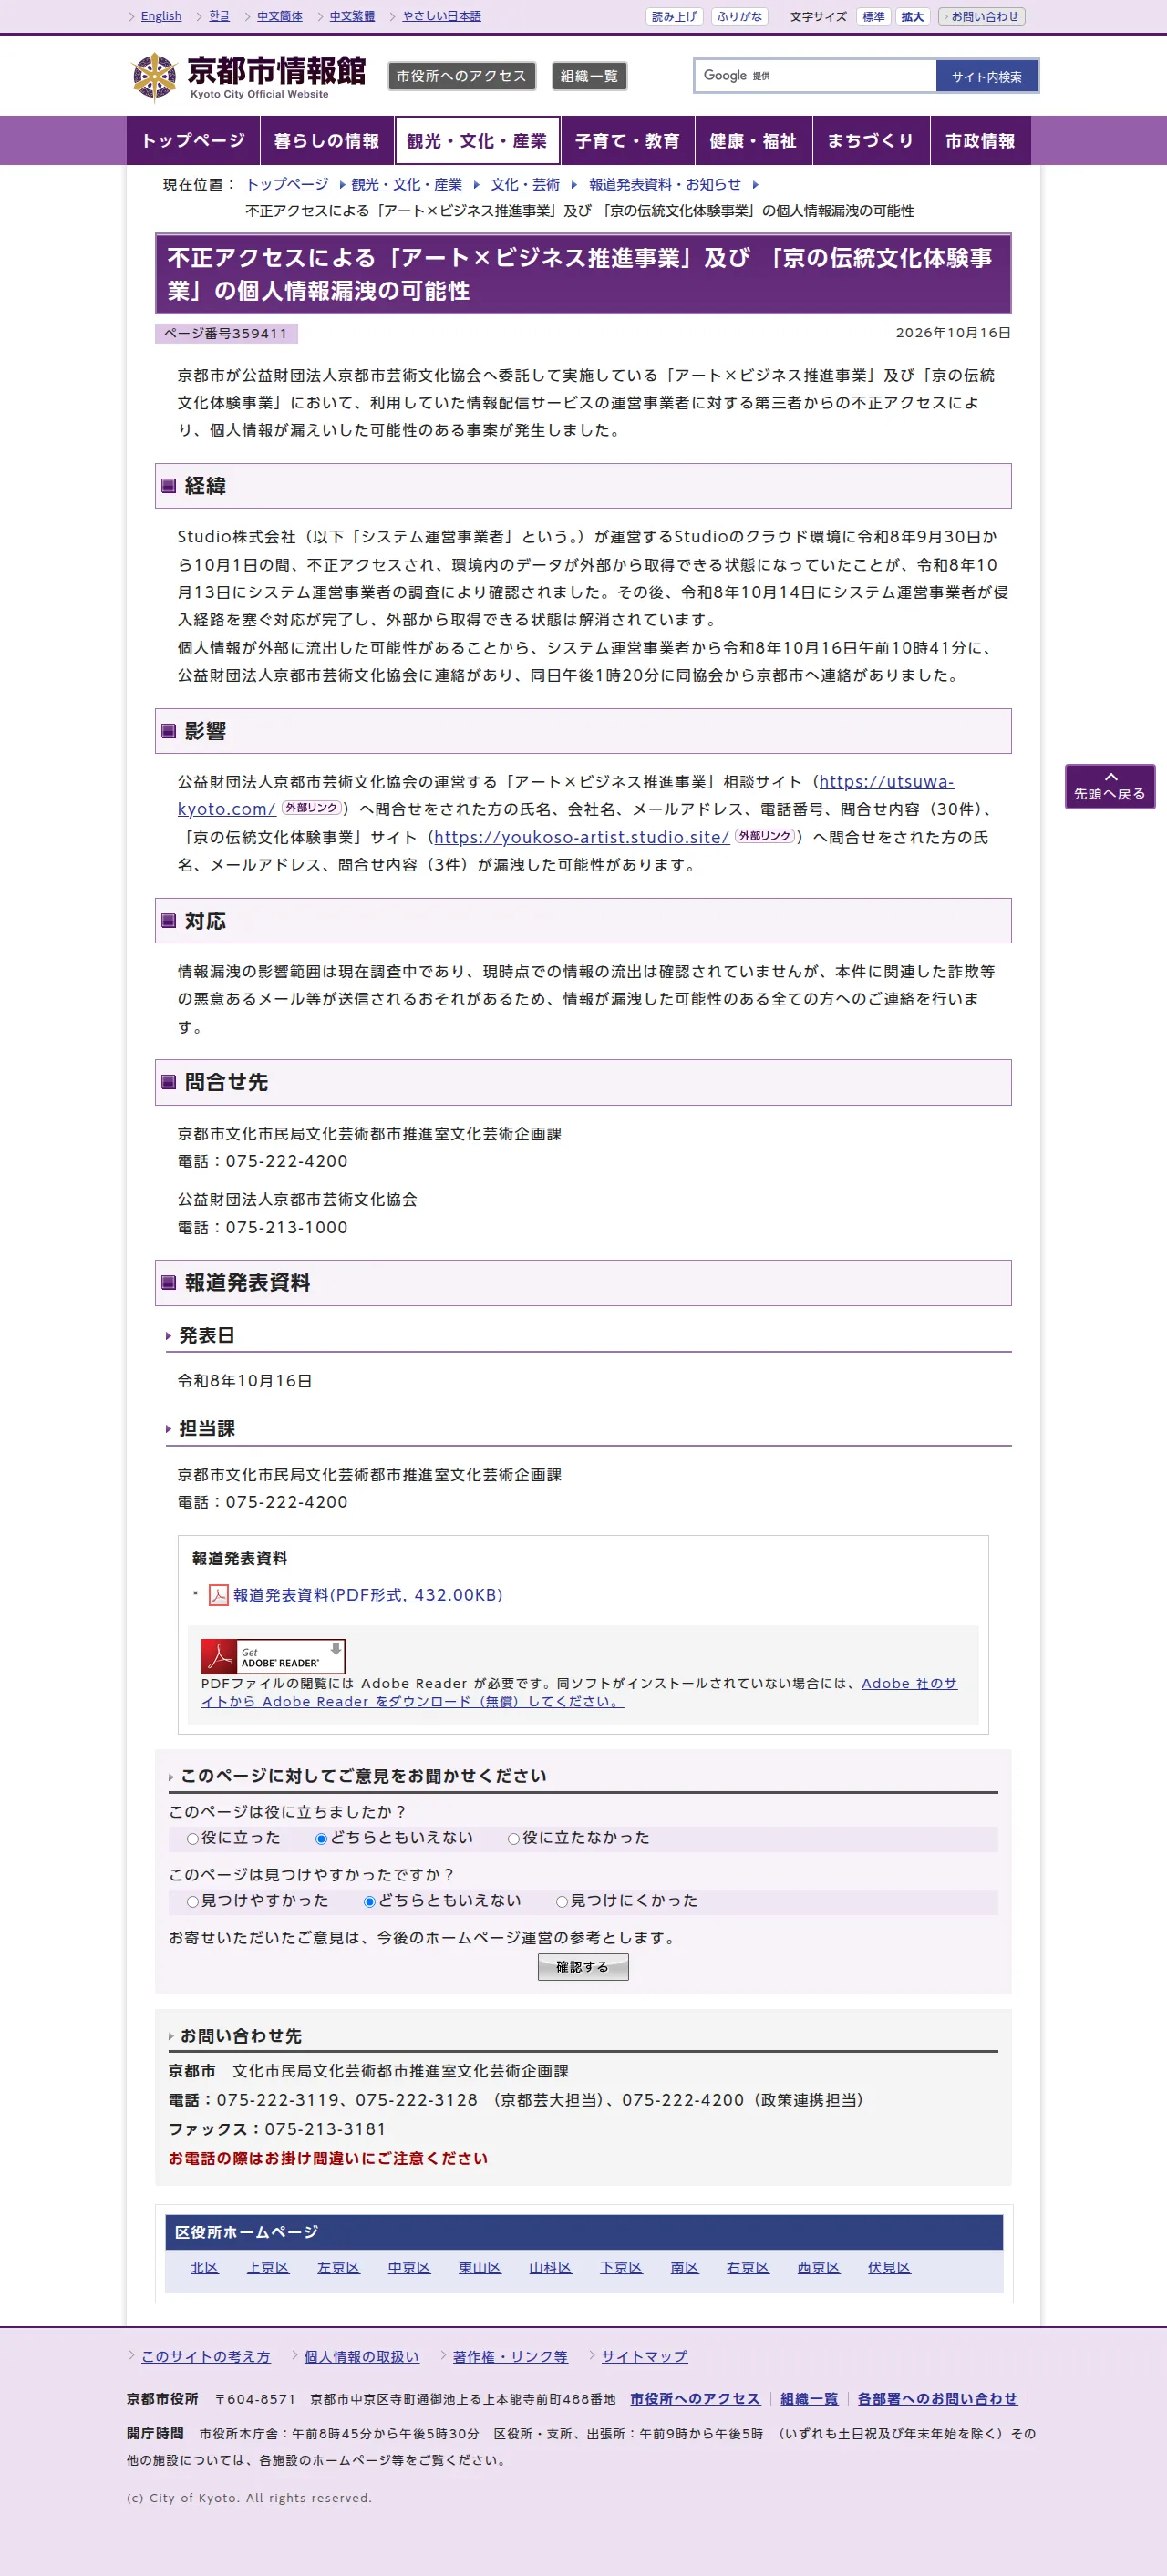Open the youkoso-artist.studio.site link
The image size is (1167, 2576).
581,837
